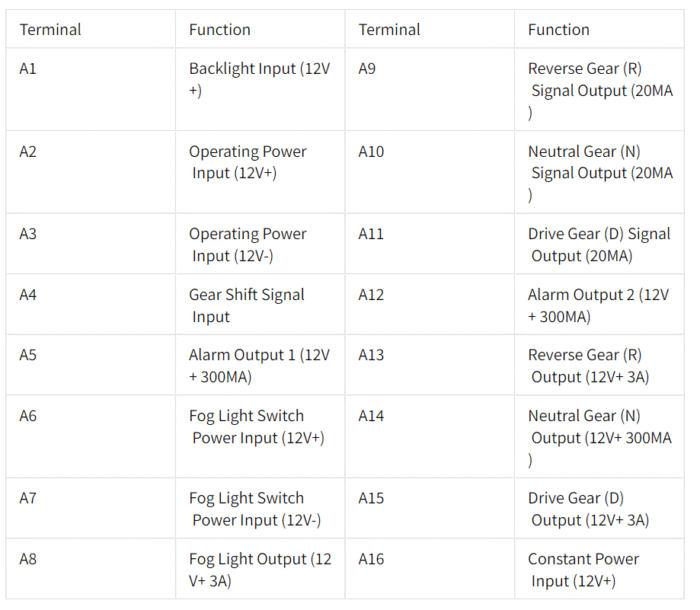Click the A2 Operating Power Input (12V+) text
Viewport: 700px width, 610px height.
(248, 162)
